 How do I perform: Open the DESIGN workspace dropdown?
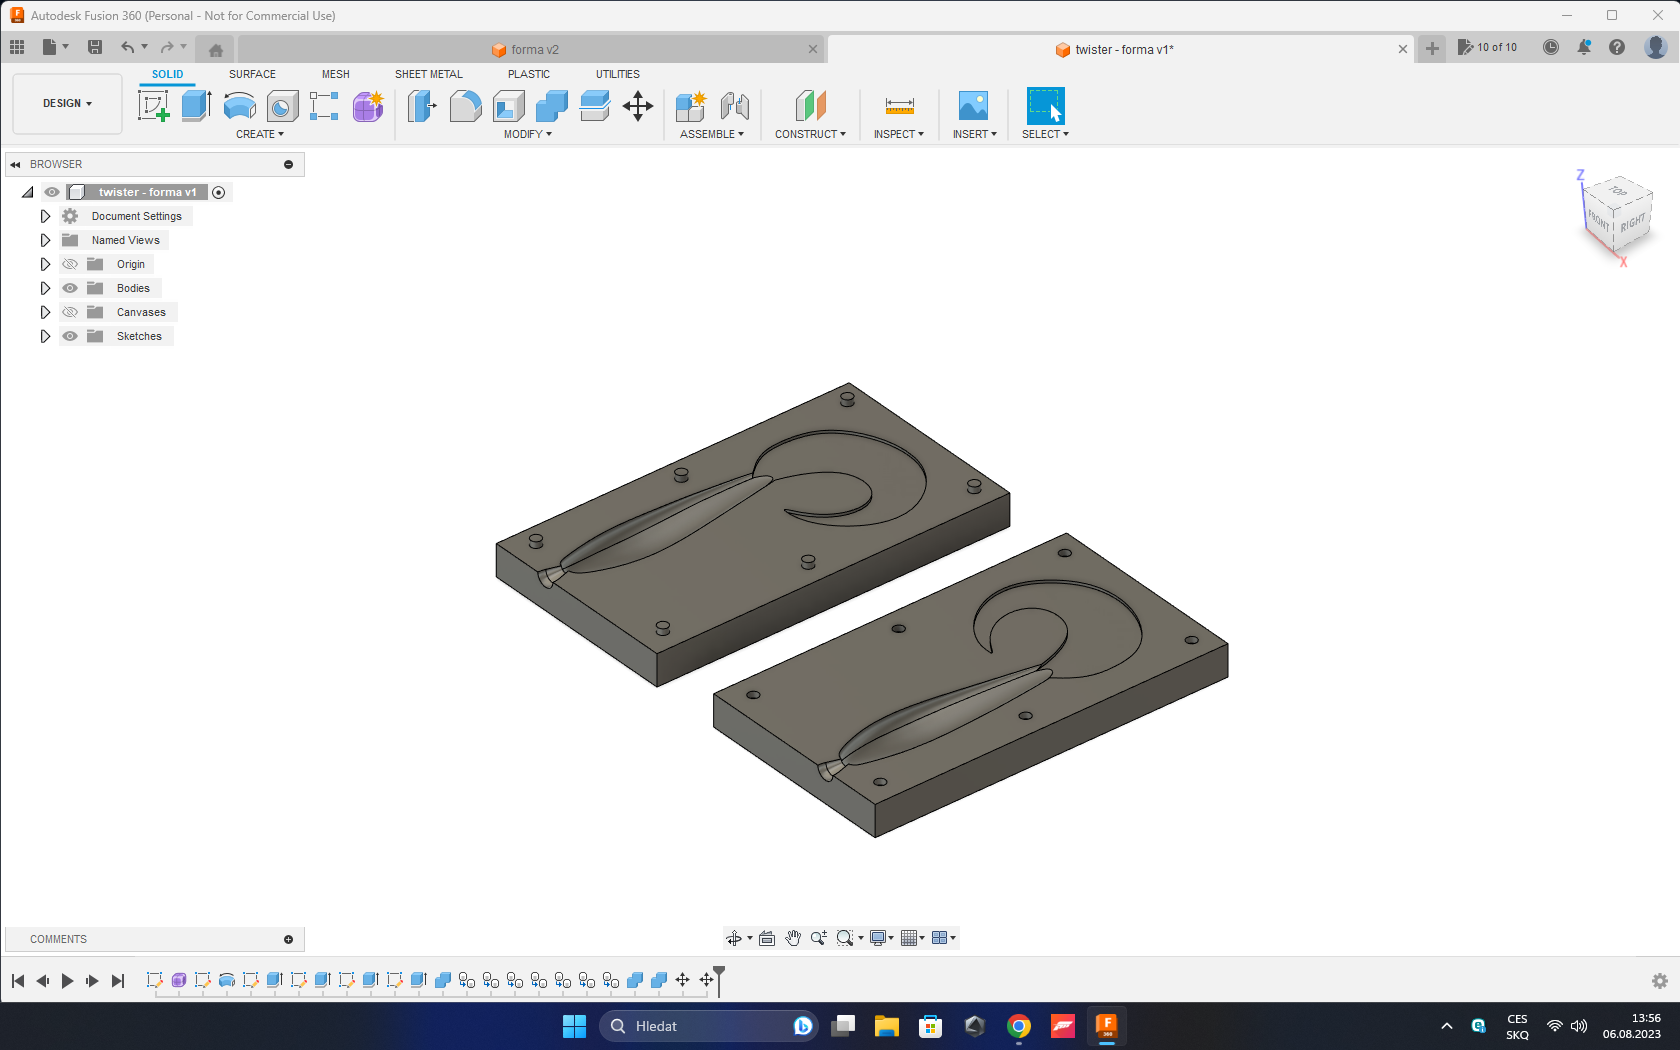click(x=67, y=103)
